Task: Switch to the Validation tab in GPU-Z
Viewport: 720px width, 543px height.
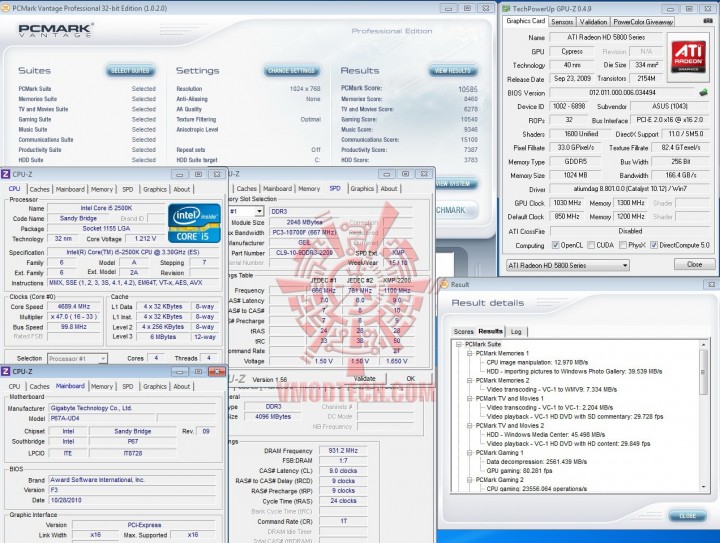Action: (x=593, y=22)
